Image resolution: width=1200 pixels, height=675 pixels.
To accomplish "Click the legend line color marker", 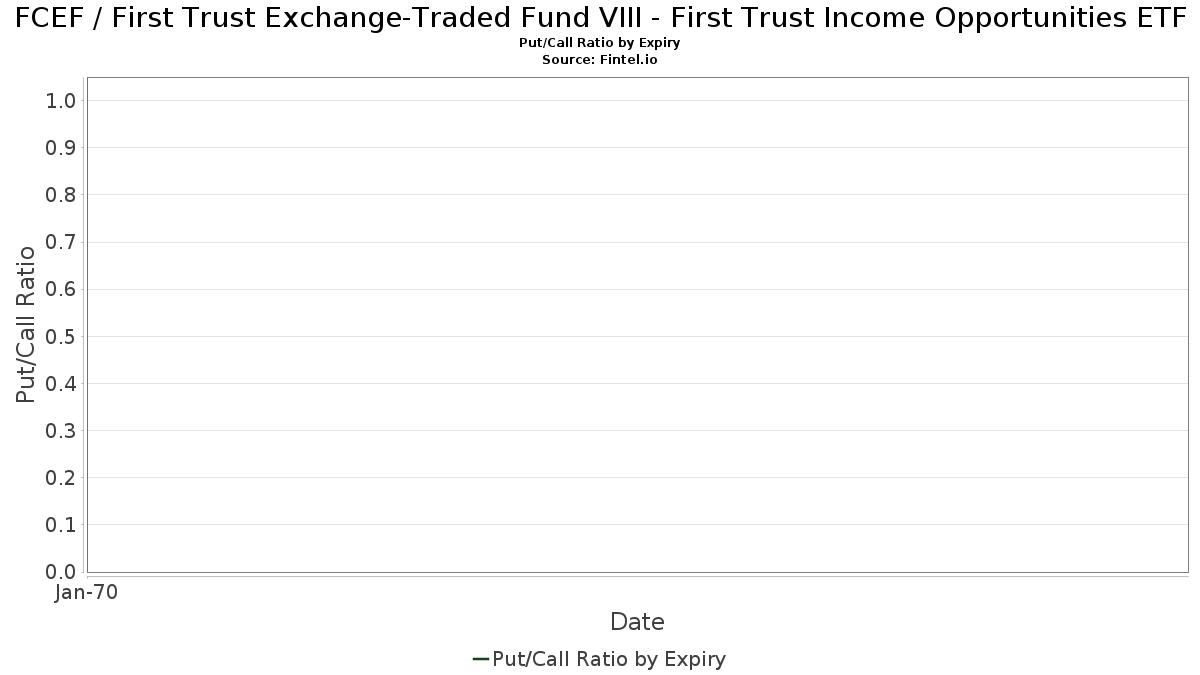I will (480, 659).
